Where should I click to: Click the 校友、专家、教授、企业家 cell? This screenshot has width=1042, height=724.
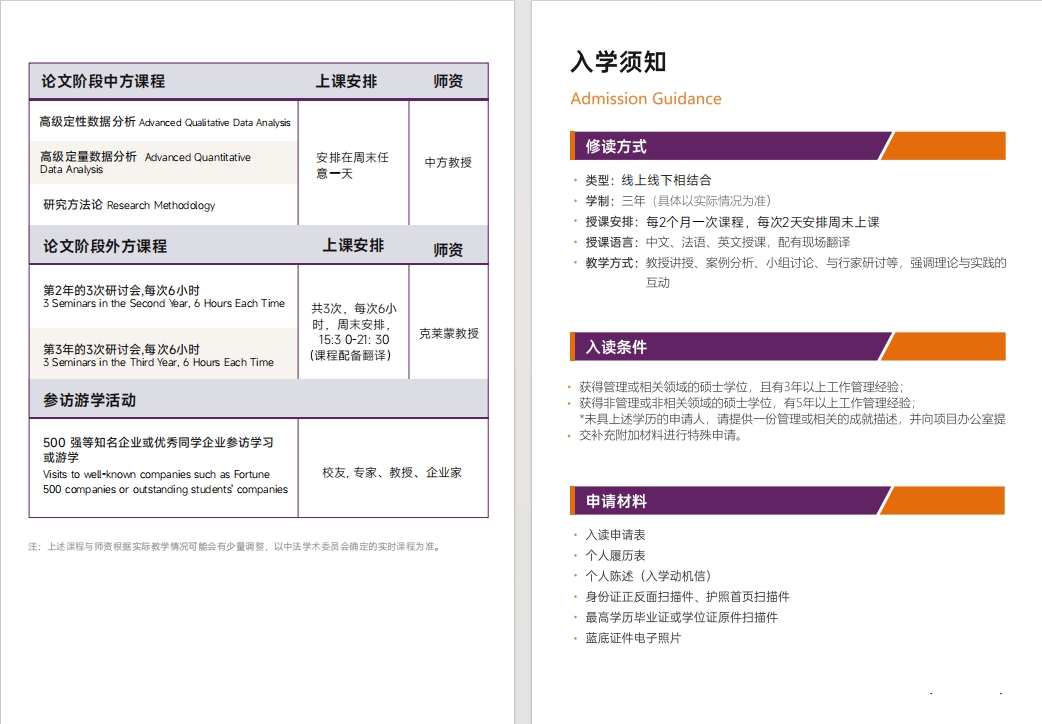click(392, 473)
